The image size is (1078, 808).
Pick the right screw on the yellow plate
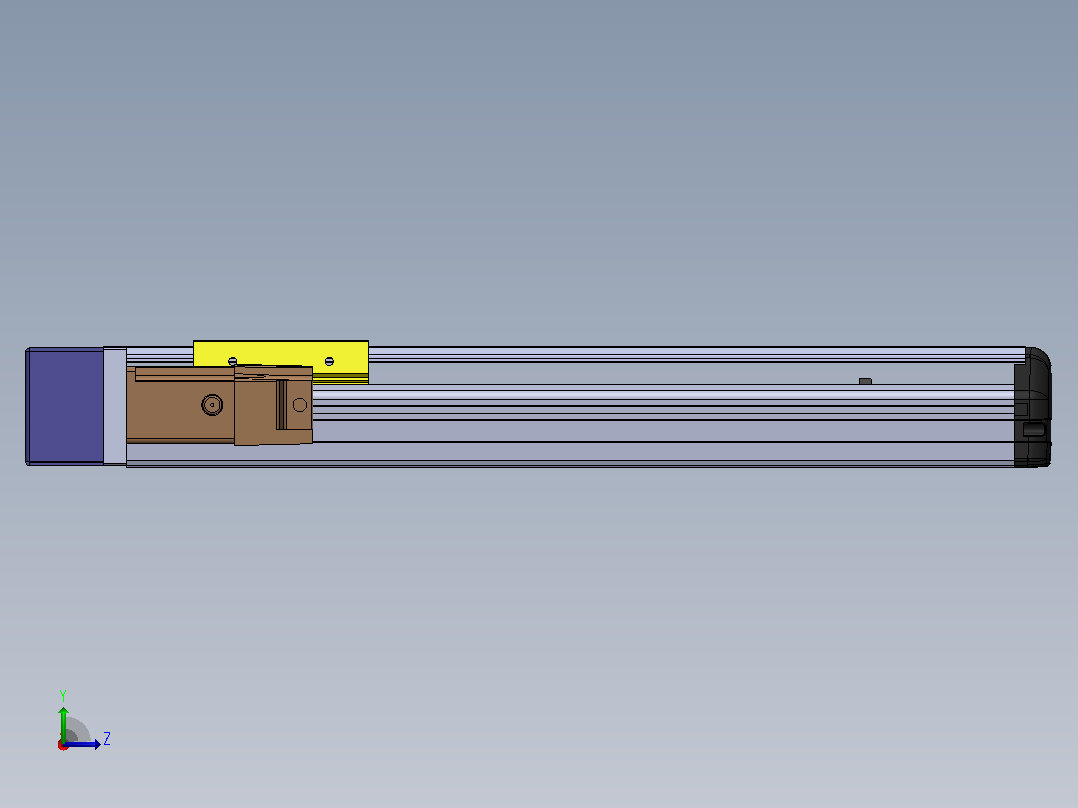[x=329, y=361]
